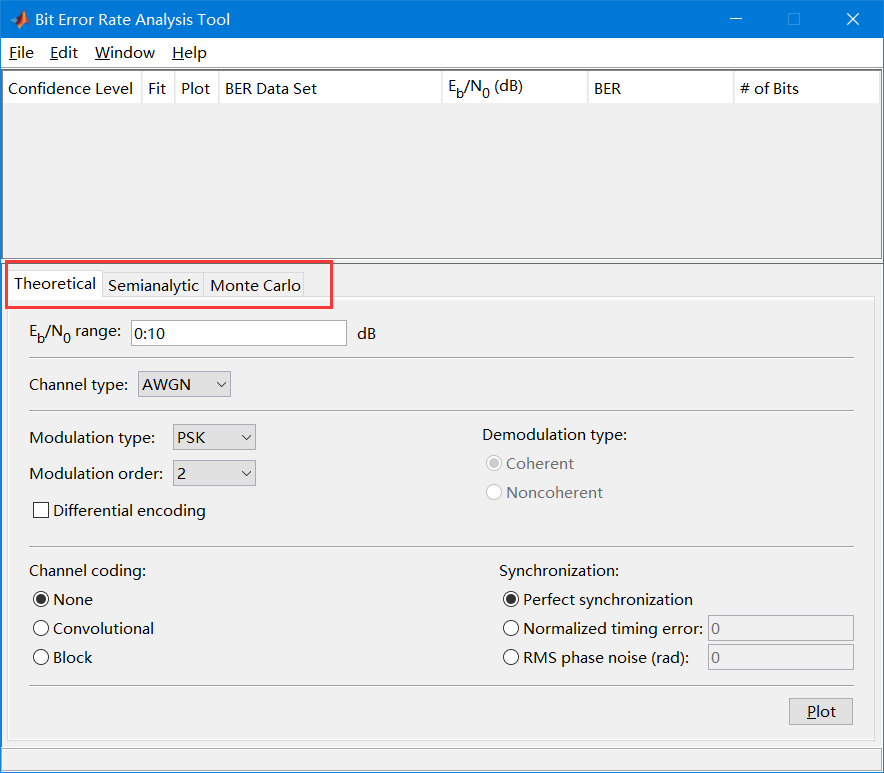Click the # of Bits column header
884x773 pixels.
tap(807, 88)
